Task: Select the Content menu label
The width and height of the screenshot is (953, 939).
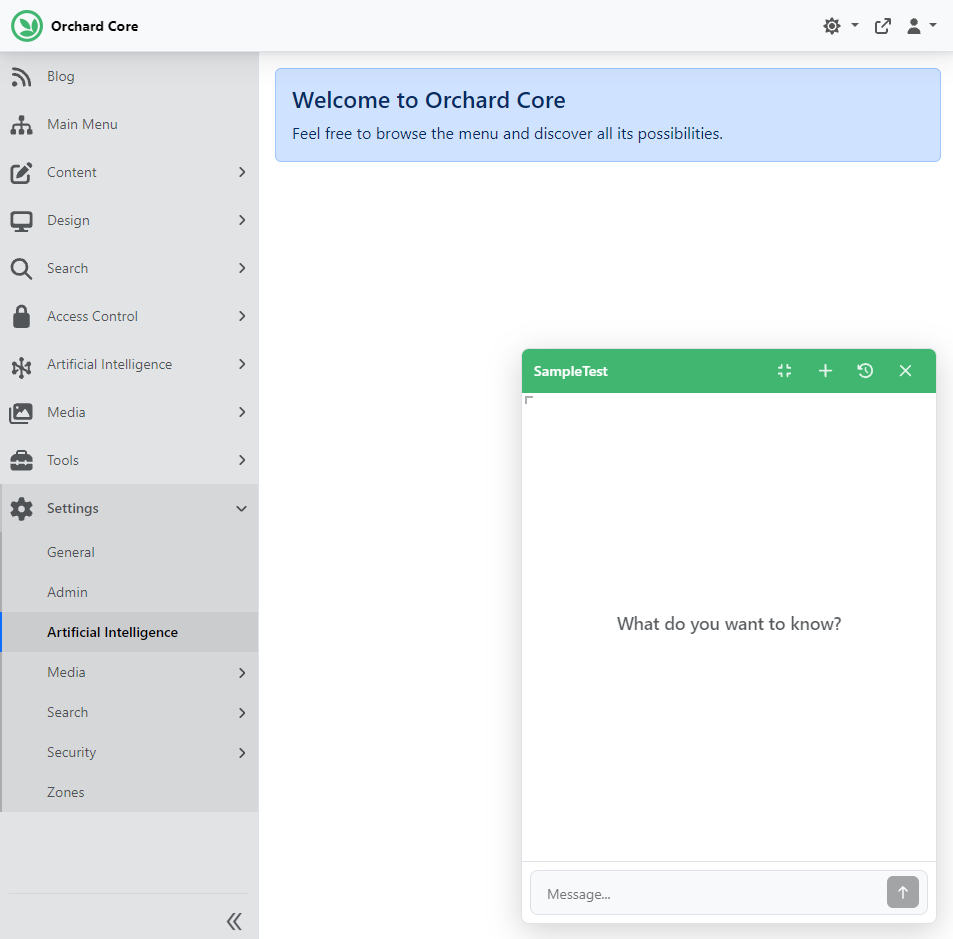Action: (x=72, y=173)
